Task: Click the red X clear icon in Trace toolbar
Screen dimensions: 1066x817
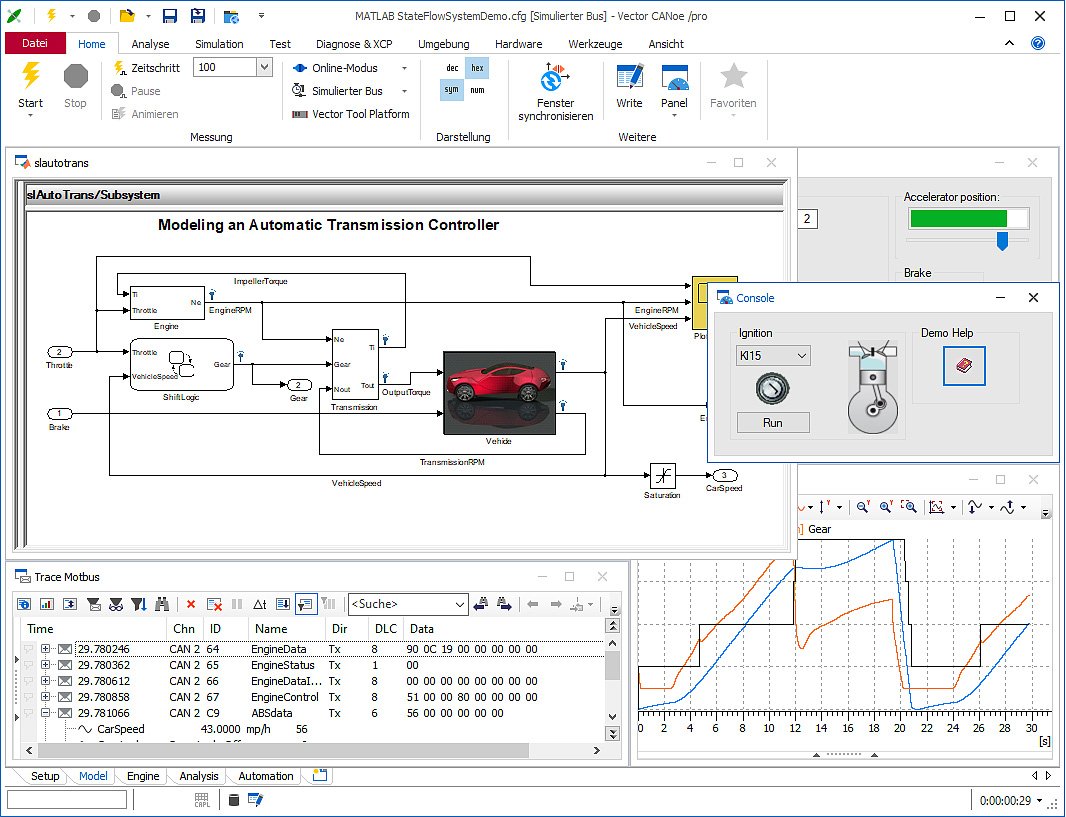Action: click(192, 604)
